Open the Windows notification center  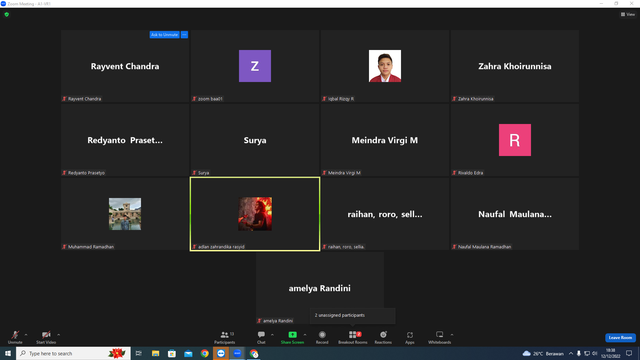click(629, 353)
